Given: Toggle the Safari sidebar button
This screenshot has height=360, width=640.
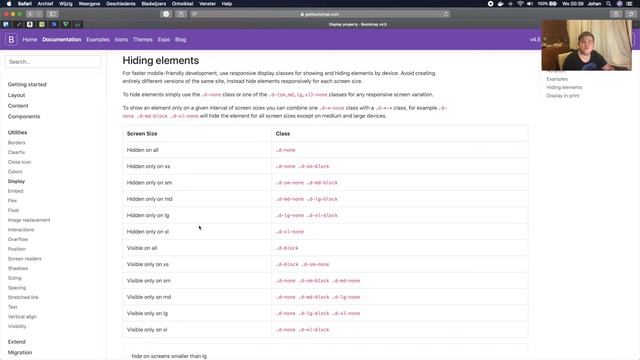Looking at the screenshot, I should pos(53,14).
